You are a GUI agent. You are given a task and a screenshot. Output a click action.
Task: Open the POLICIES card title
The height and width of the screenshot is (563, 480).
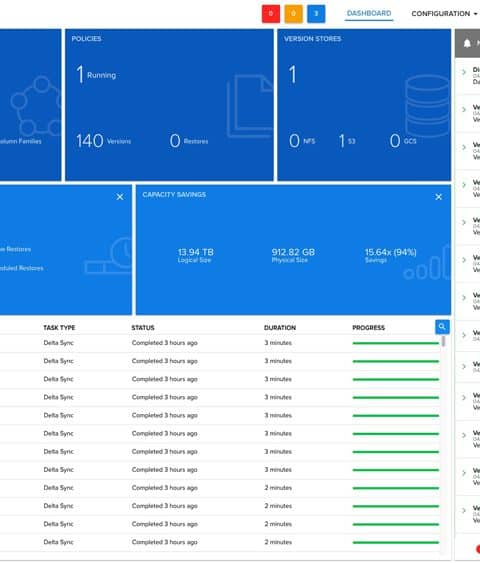[x=87, y=39]
